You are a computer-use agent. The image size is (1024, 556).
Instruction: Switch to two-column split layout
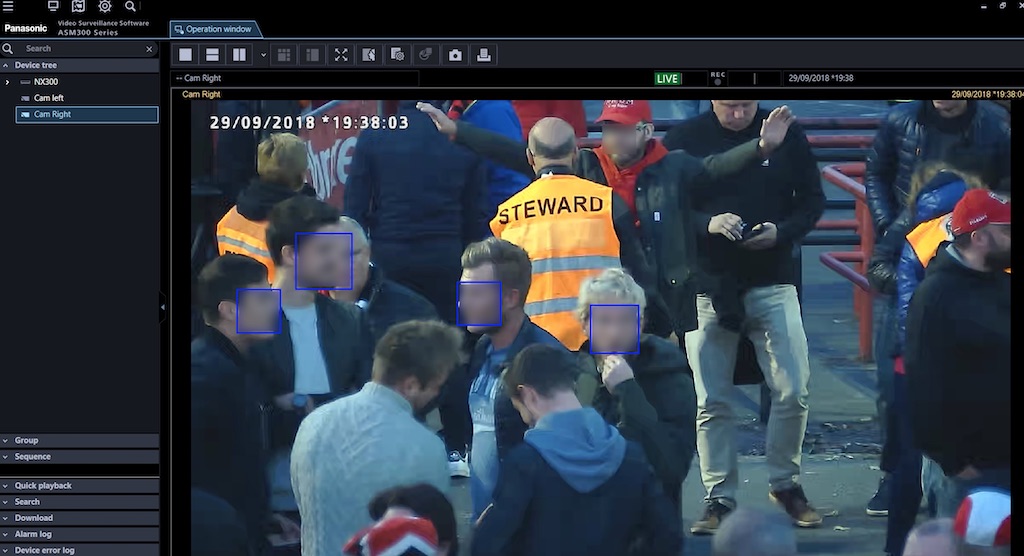(x=239, y=54)
